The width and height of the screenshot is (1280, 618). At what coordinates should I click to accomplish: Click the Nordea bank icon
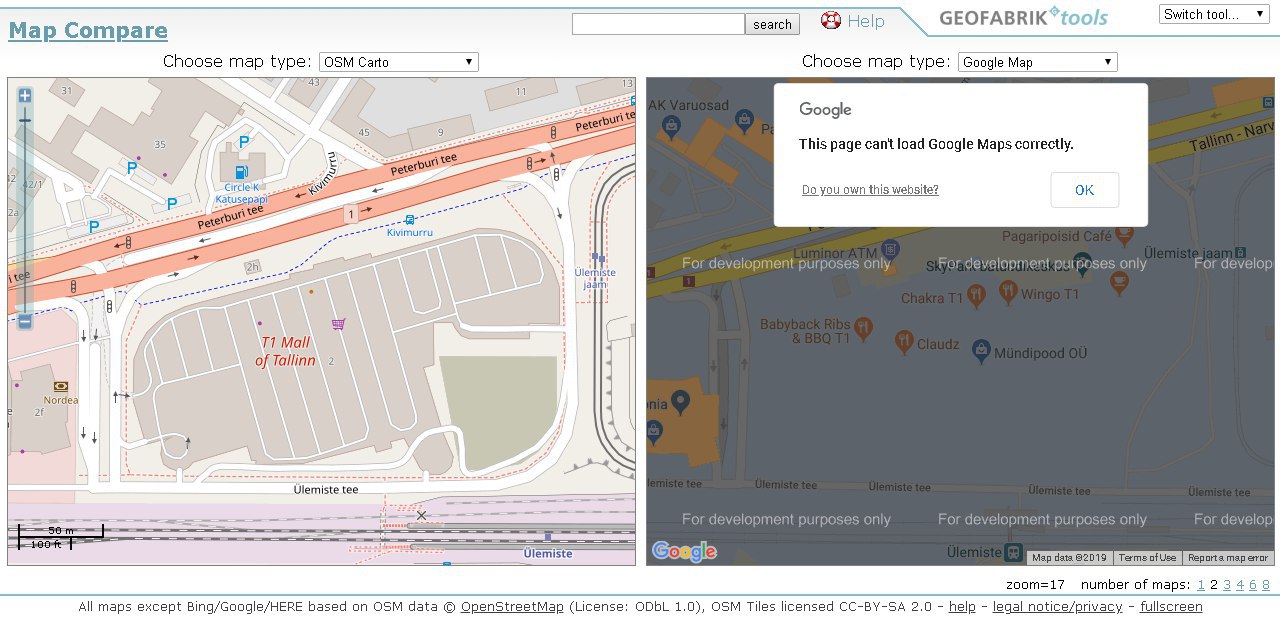(x=61, y=386)
